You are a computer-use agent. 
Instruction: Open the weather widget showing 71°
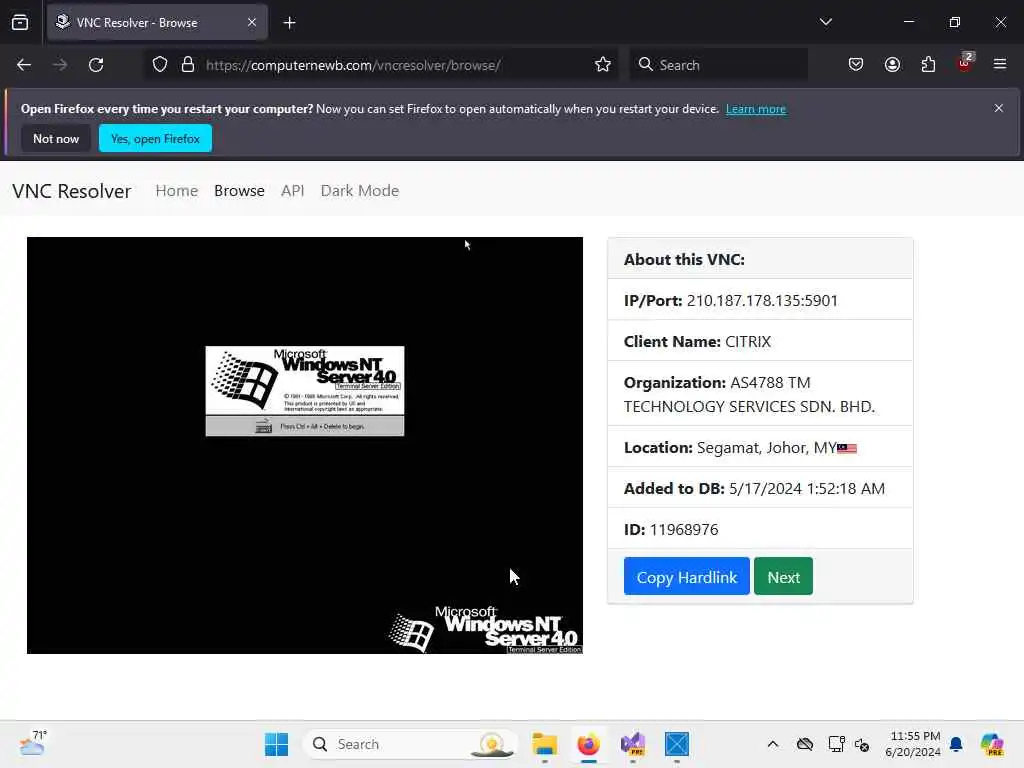pos(33,743)
